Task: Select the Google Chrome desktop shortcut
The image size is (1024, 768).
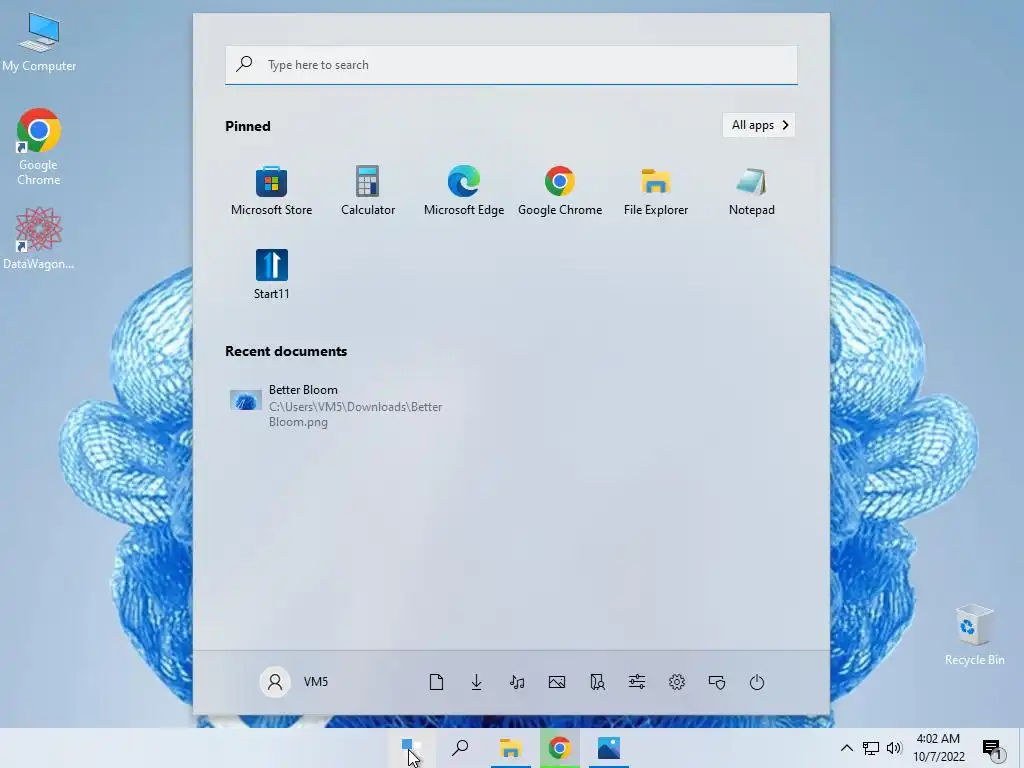Action: pyautogui.click(x=39, y=148)
